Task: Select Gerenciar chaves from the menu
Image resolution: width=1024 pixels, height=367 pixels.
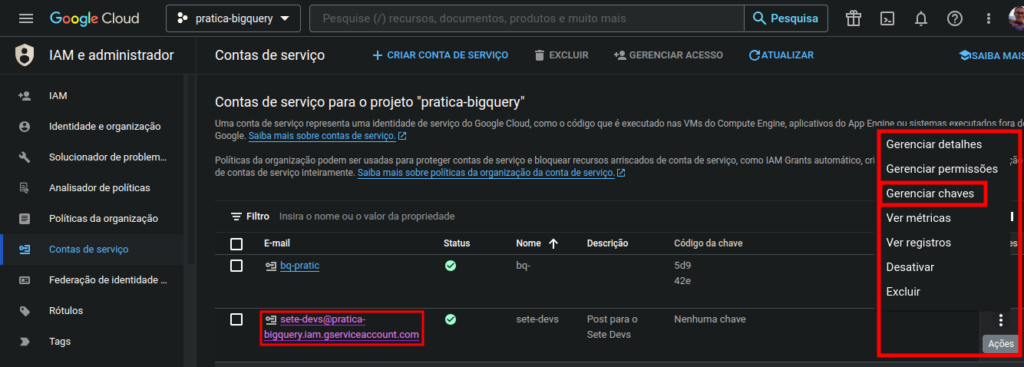Action: (930, 193)
